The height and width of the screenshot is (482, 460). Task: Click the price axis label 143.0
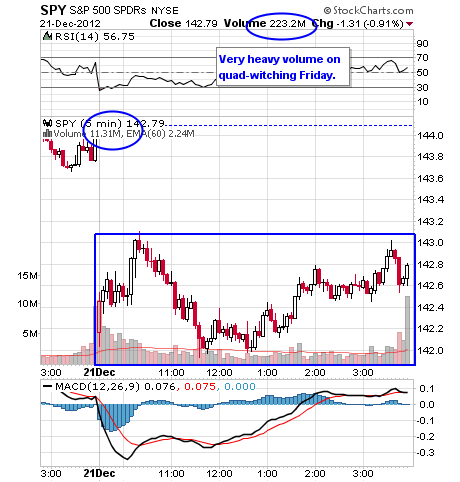[430, 243]
